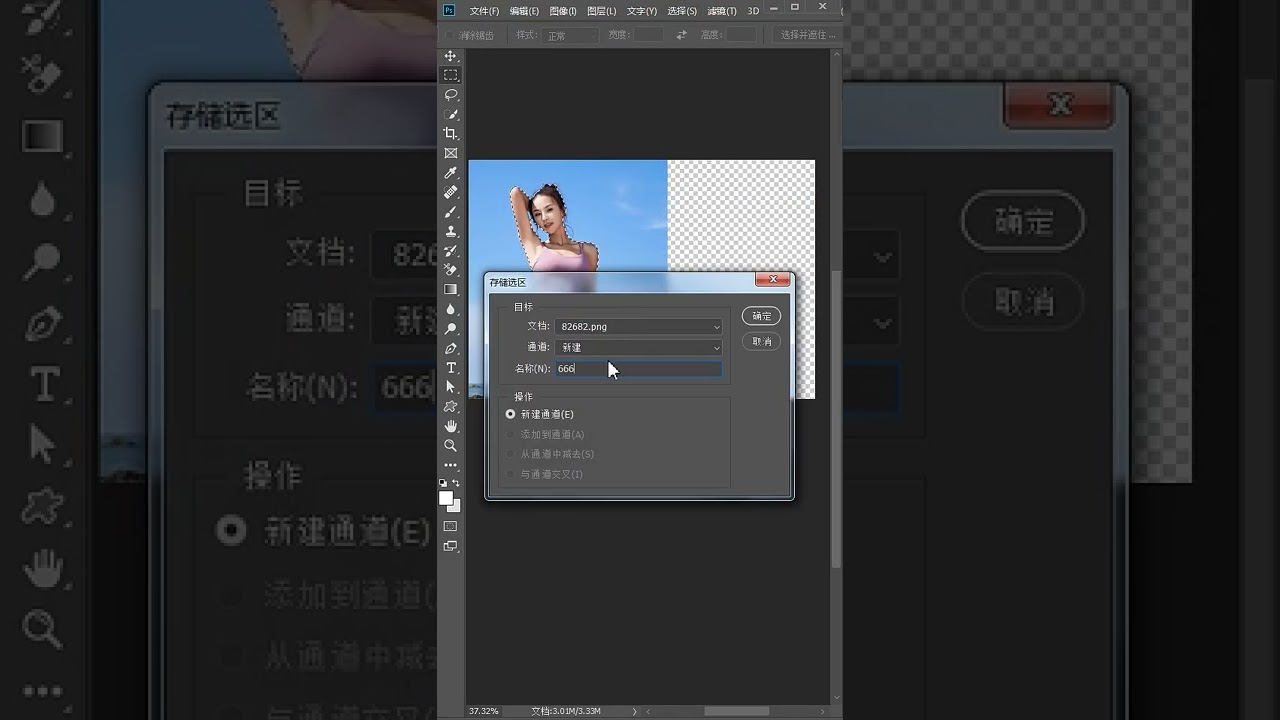
Task: Open the 文件(F) menu
Action: tap(485, 11)
